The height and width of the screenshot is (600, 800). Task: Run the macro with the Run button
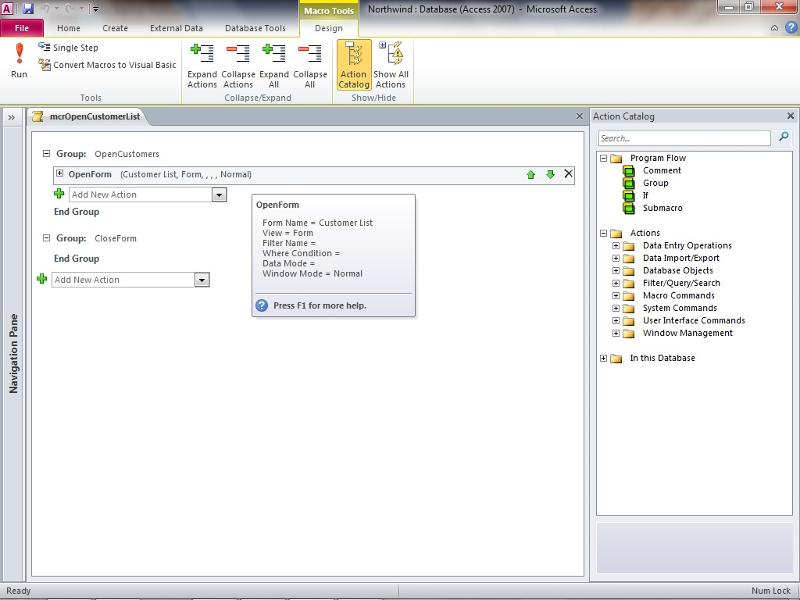(x=19, y=61)
